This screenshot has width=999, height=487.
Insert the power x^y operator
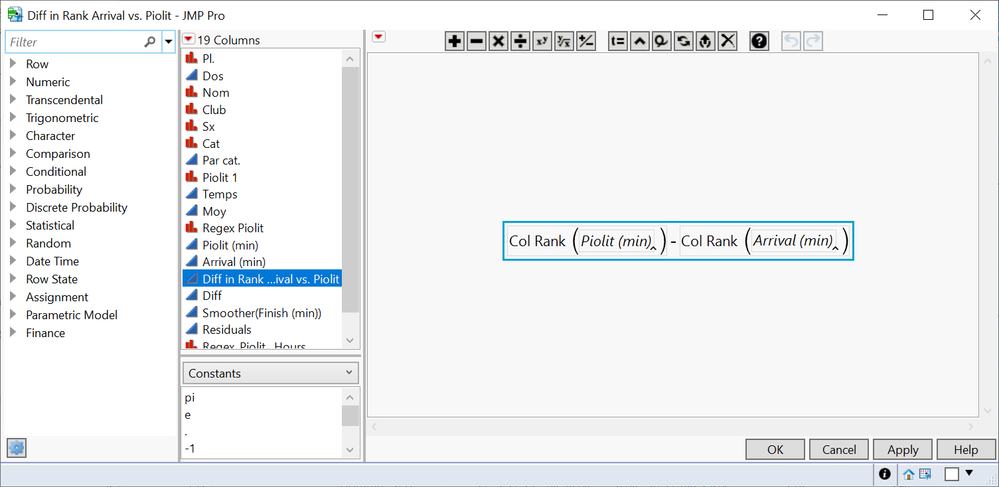click(x=542, y=41)
